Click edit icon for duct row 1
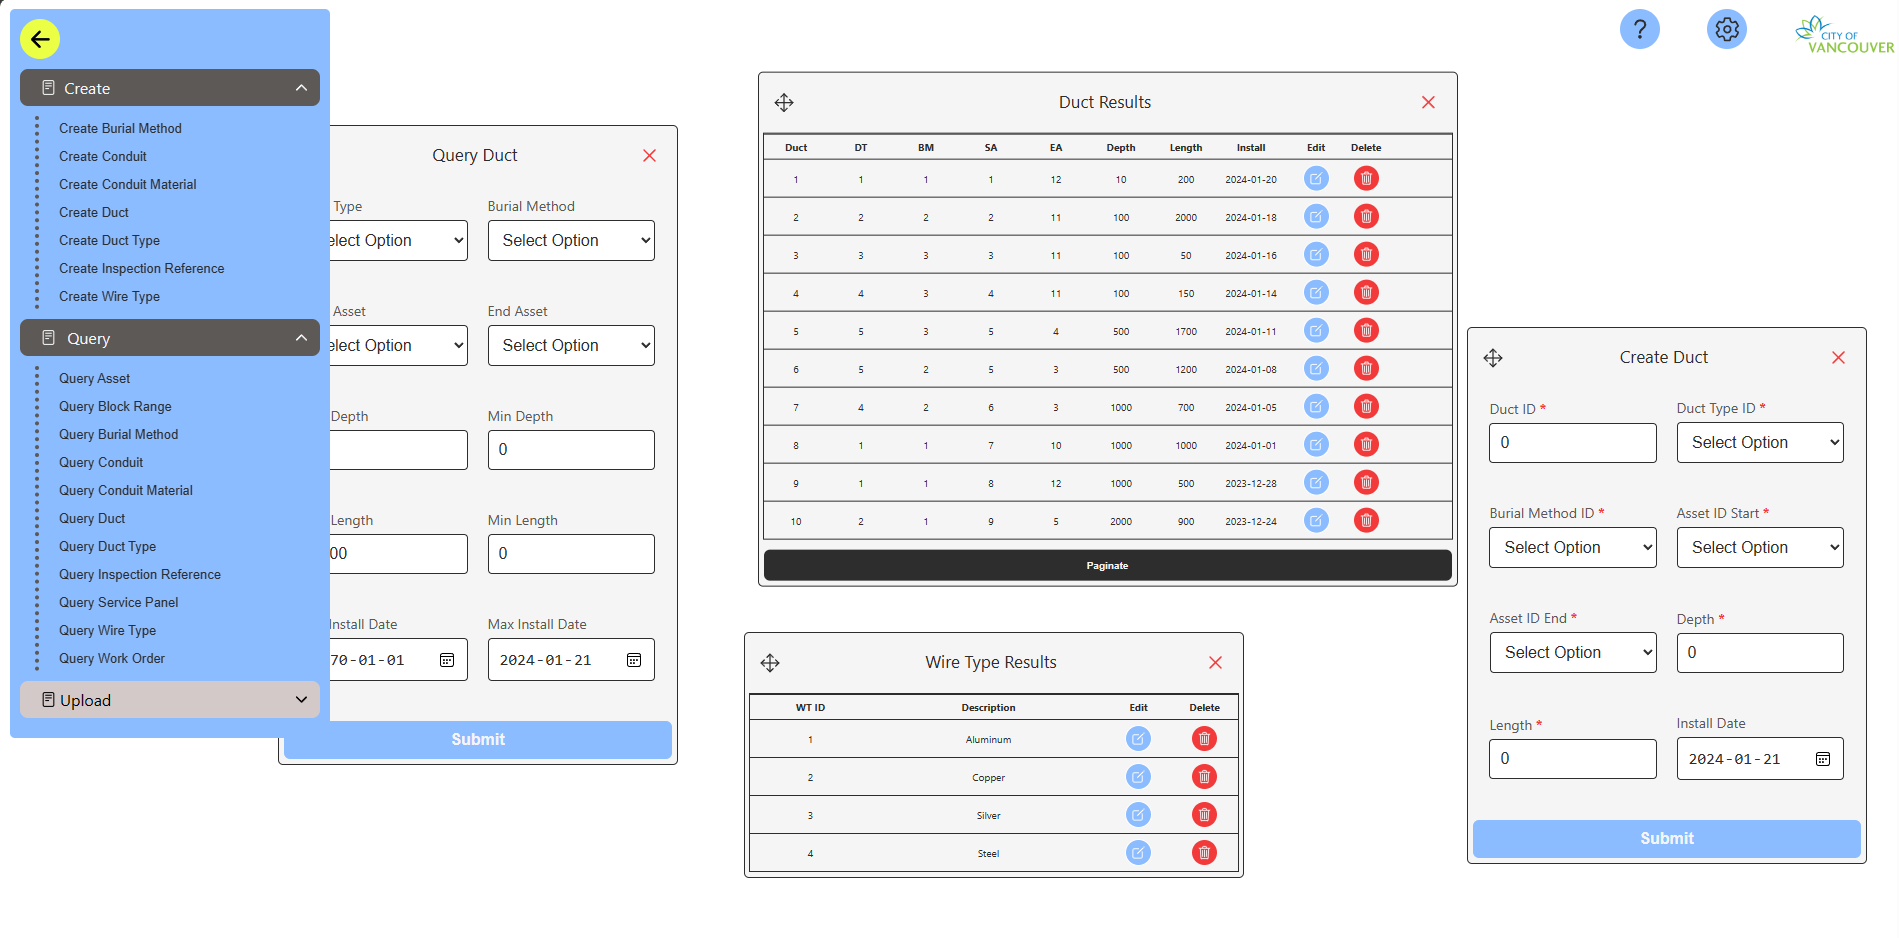The width and height of the screenshot is (1899, 938). [x=1316, y=179]
